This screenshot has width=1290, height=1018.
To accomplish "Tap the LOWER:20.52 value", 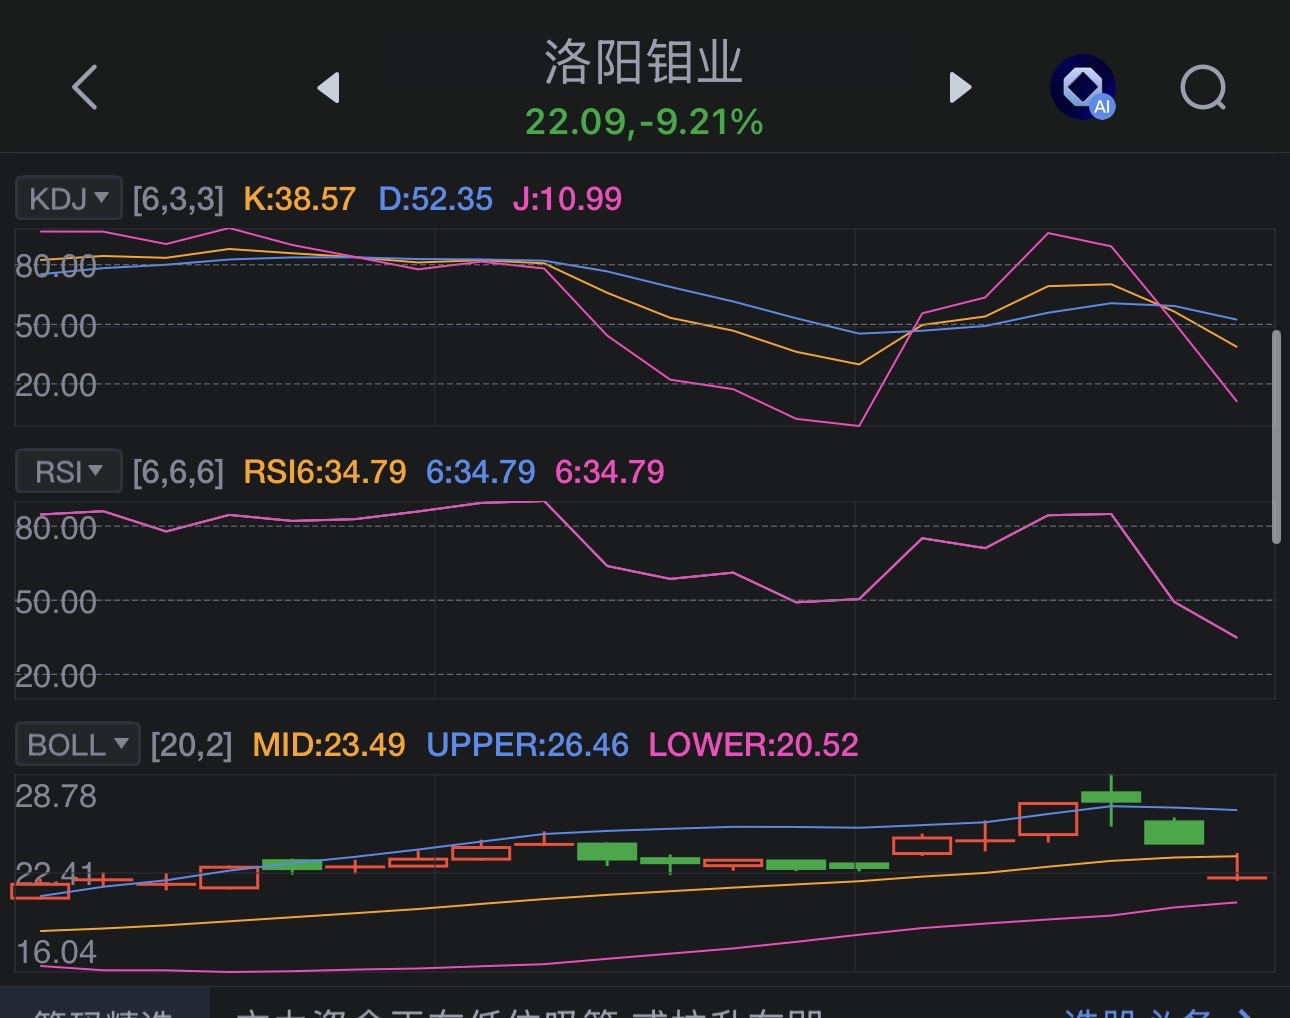I will 753,745.
